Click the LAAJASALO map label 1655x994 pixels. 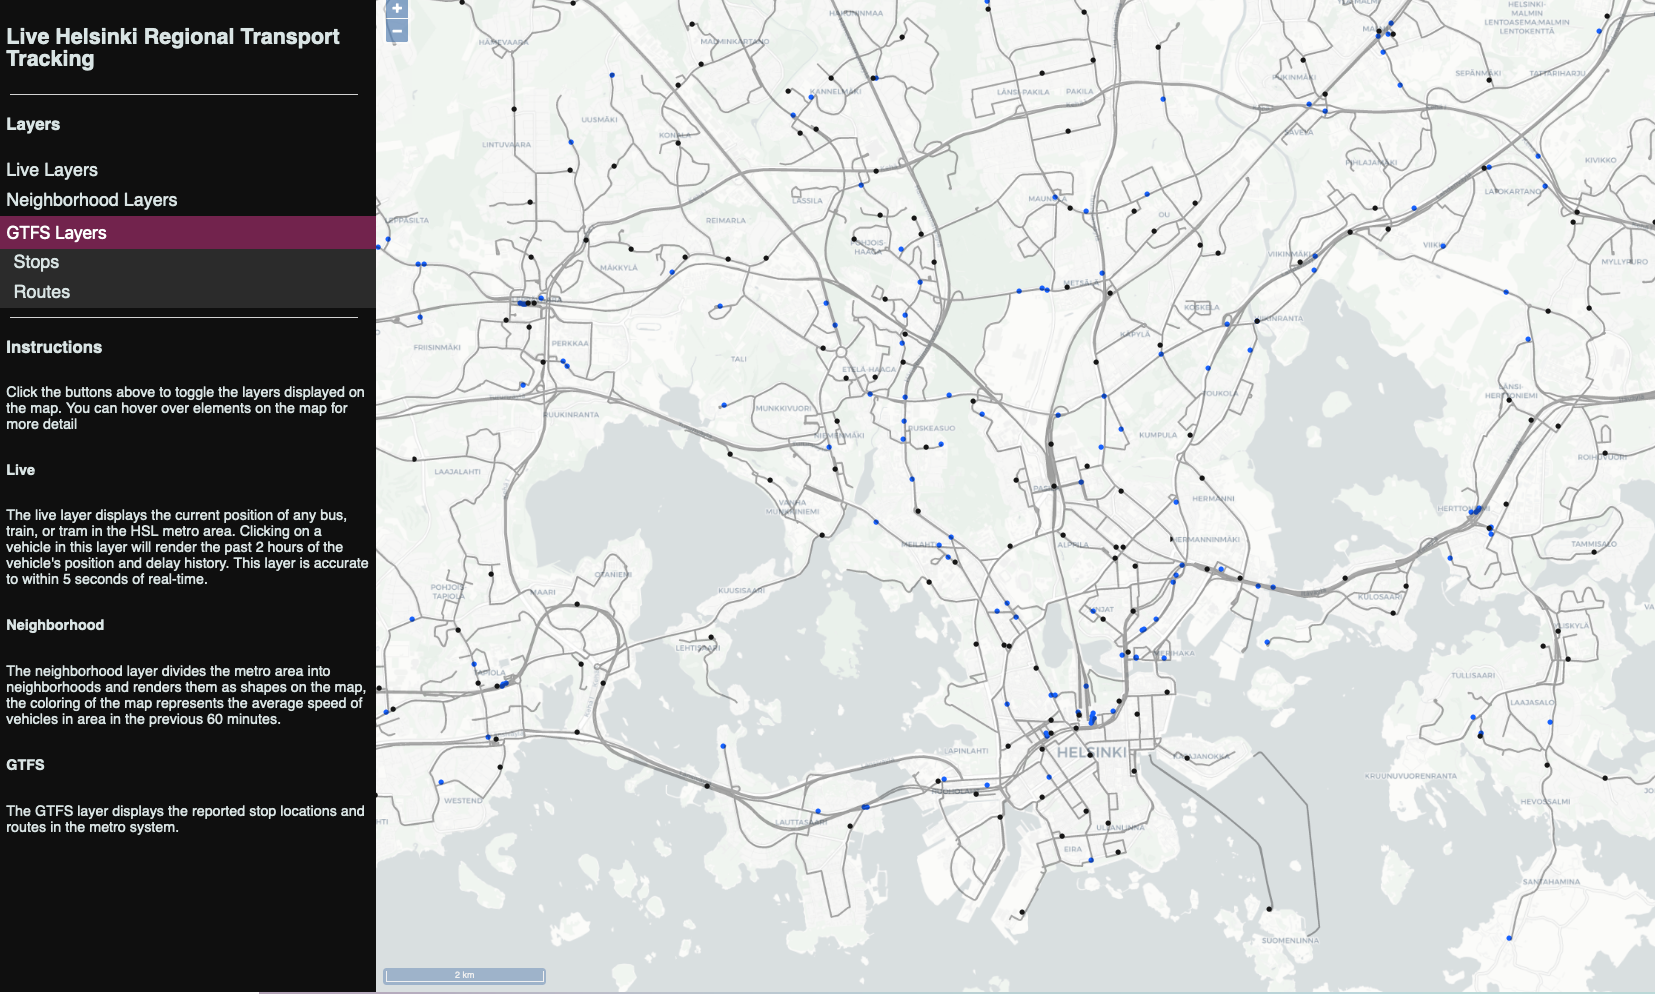(x=1532, y=702)
